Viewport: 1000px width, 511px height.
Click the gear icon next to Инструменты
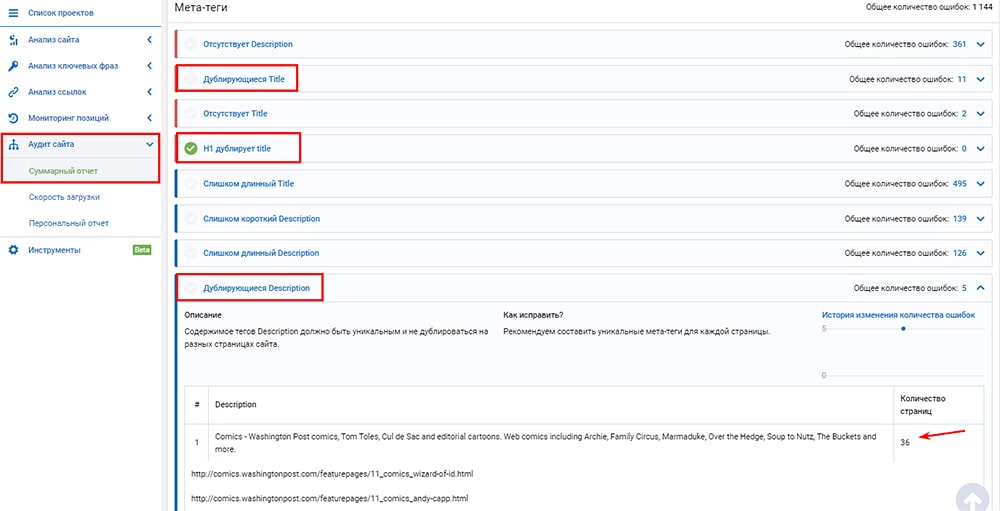coord(14,250)
